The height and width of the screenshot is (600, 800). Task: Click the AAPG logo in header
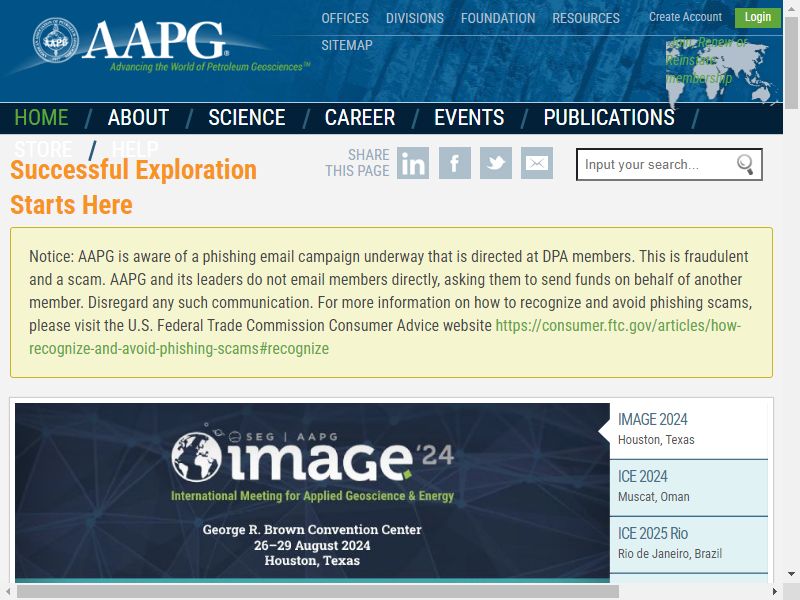(170, 45)
